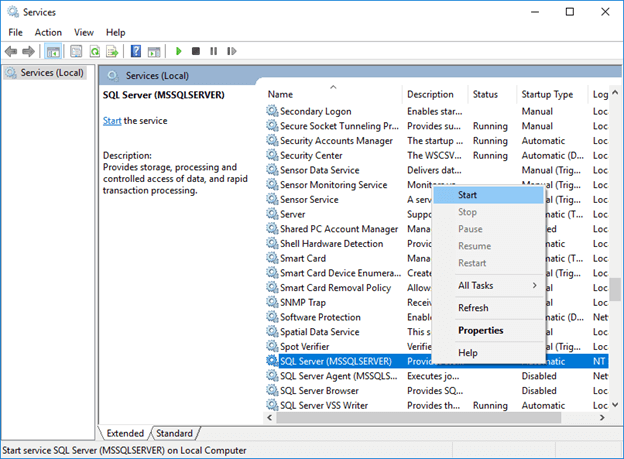The height and width of the screenshot is (459, 624).
Task: Toggle Show/Hide Console Tree toolbar icon
Action: click(x=53, y=51)
